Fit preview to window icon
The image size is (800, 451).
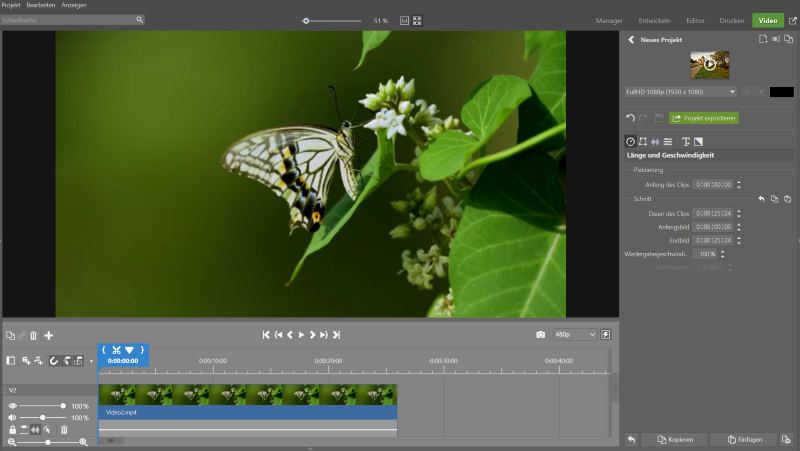pyautogui.click(x=417, y=20)
